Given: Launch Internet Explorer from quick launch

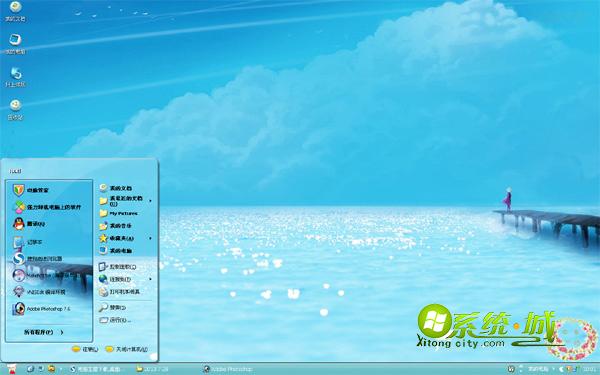Looking at the screenshot, I should coord(31,369).
